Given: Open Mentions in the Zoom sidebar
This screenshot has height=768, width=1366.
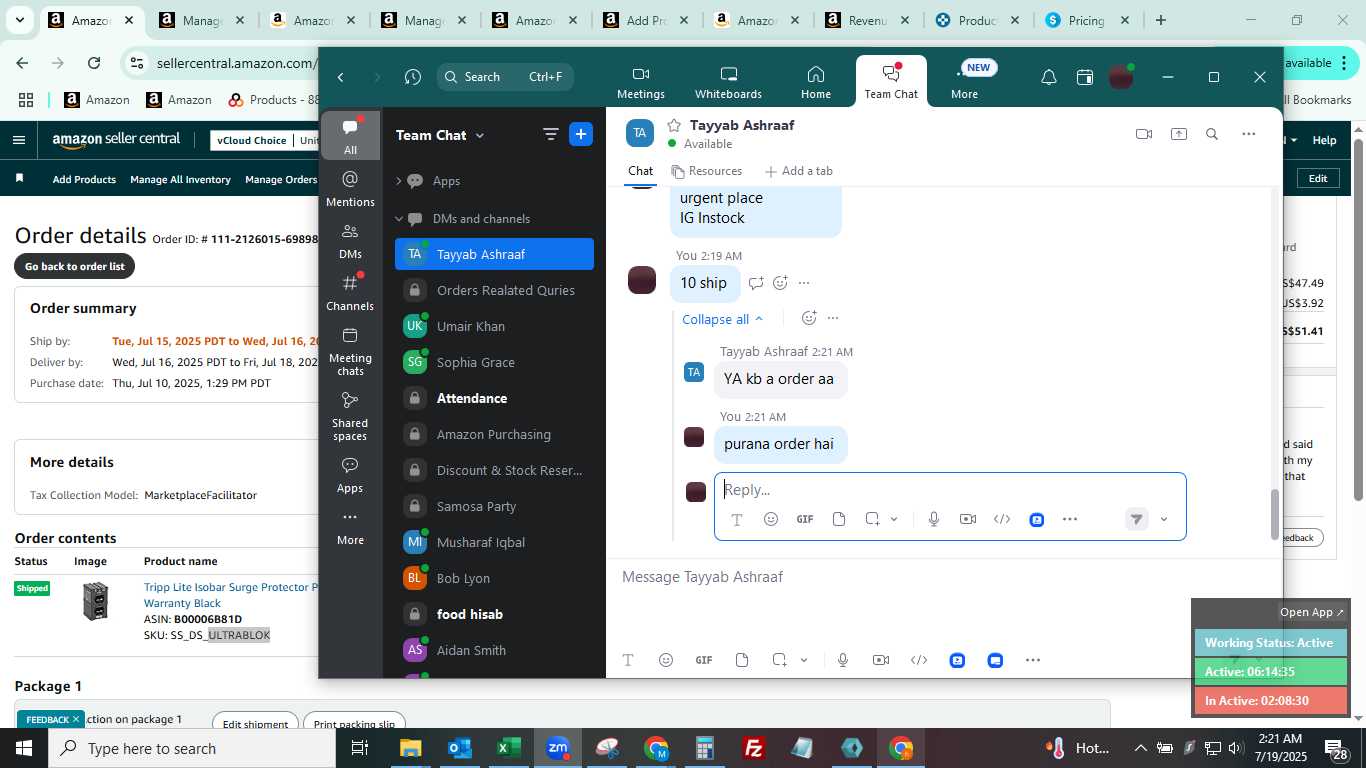Looking at the screenshot, I should pyautogui.click(x=350, y=188).
